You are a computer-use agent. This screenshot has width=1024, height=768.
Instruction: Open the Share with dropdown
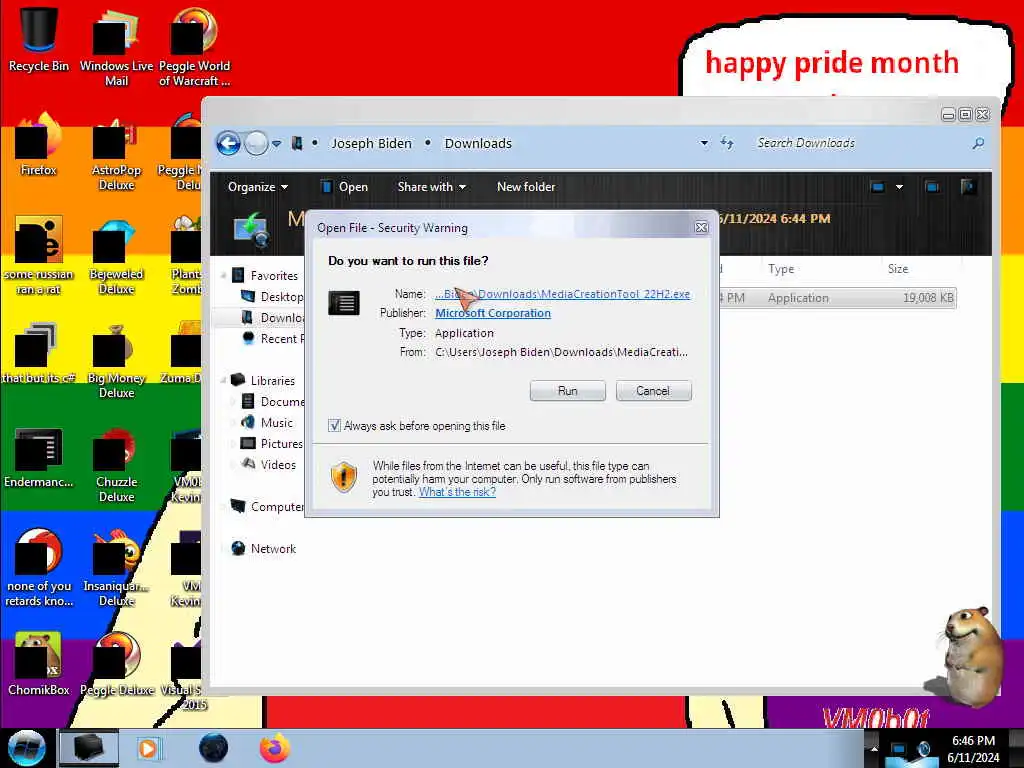click(432, 187)
